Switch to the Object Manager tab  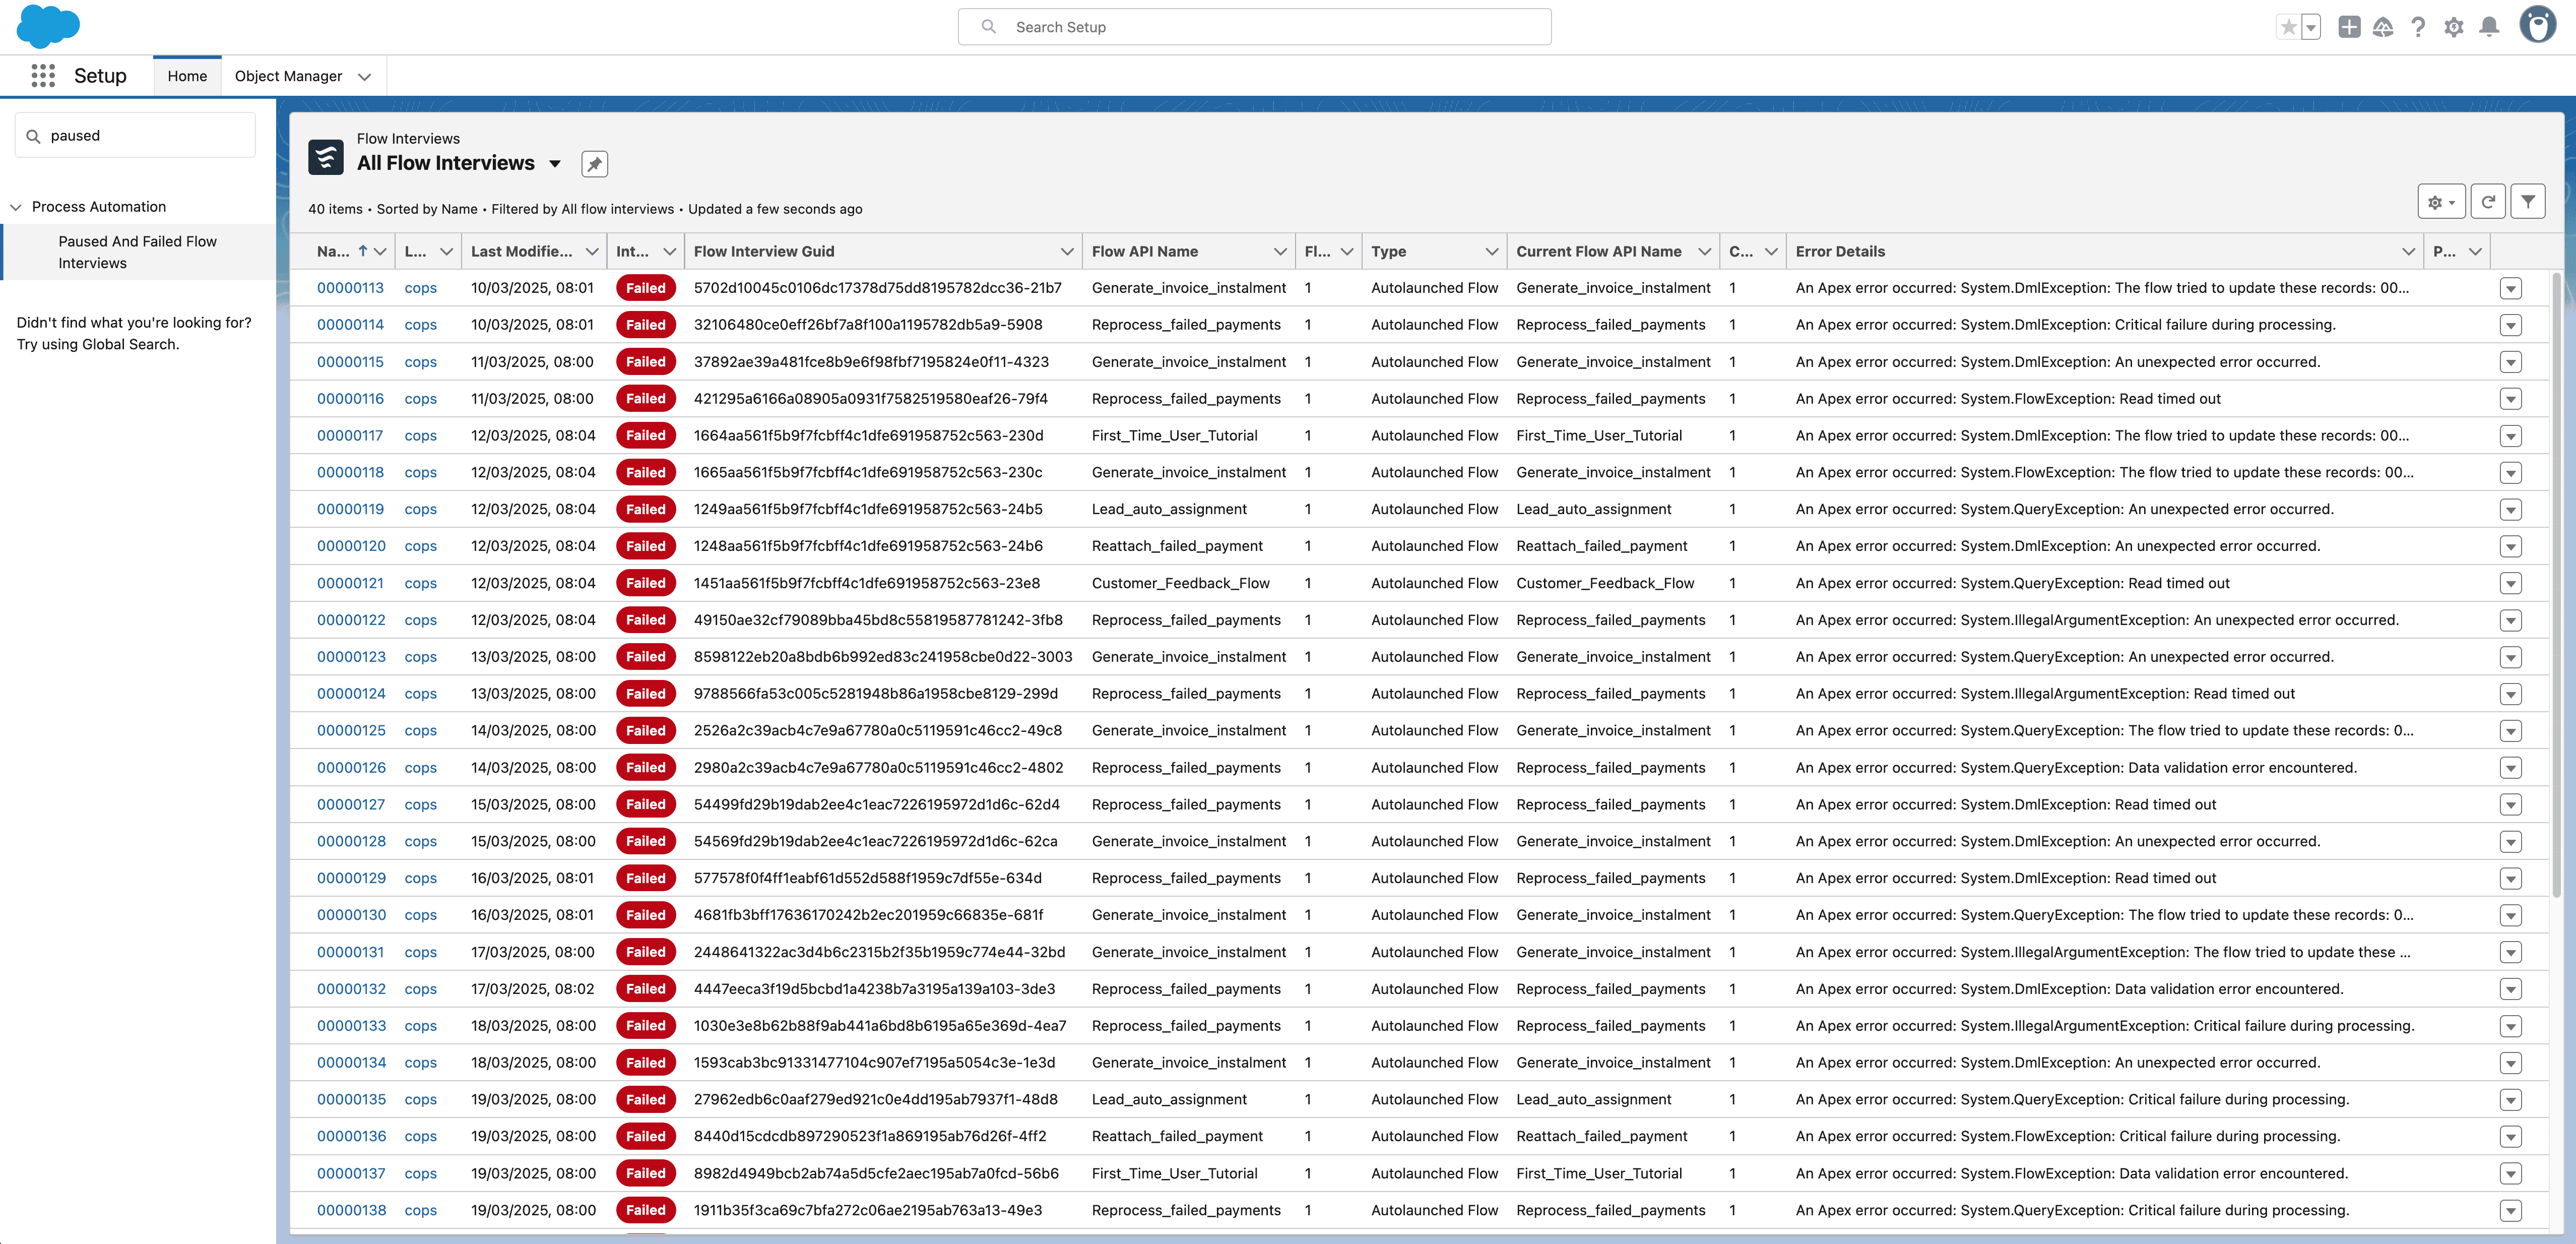(x=288, y=76)
